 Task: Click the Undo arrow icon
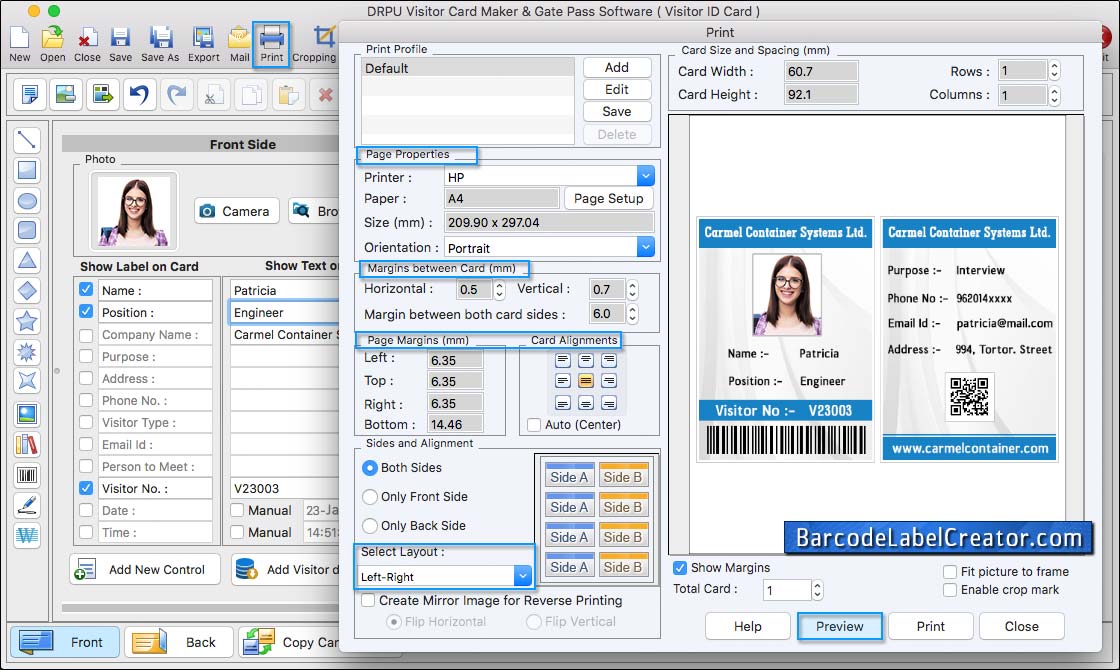click(x=139, y=94)
